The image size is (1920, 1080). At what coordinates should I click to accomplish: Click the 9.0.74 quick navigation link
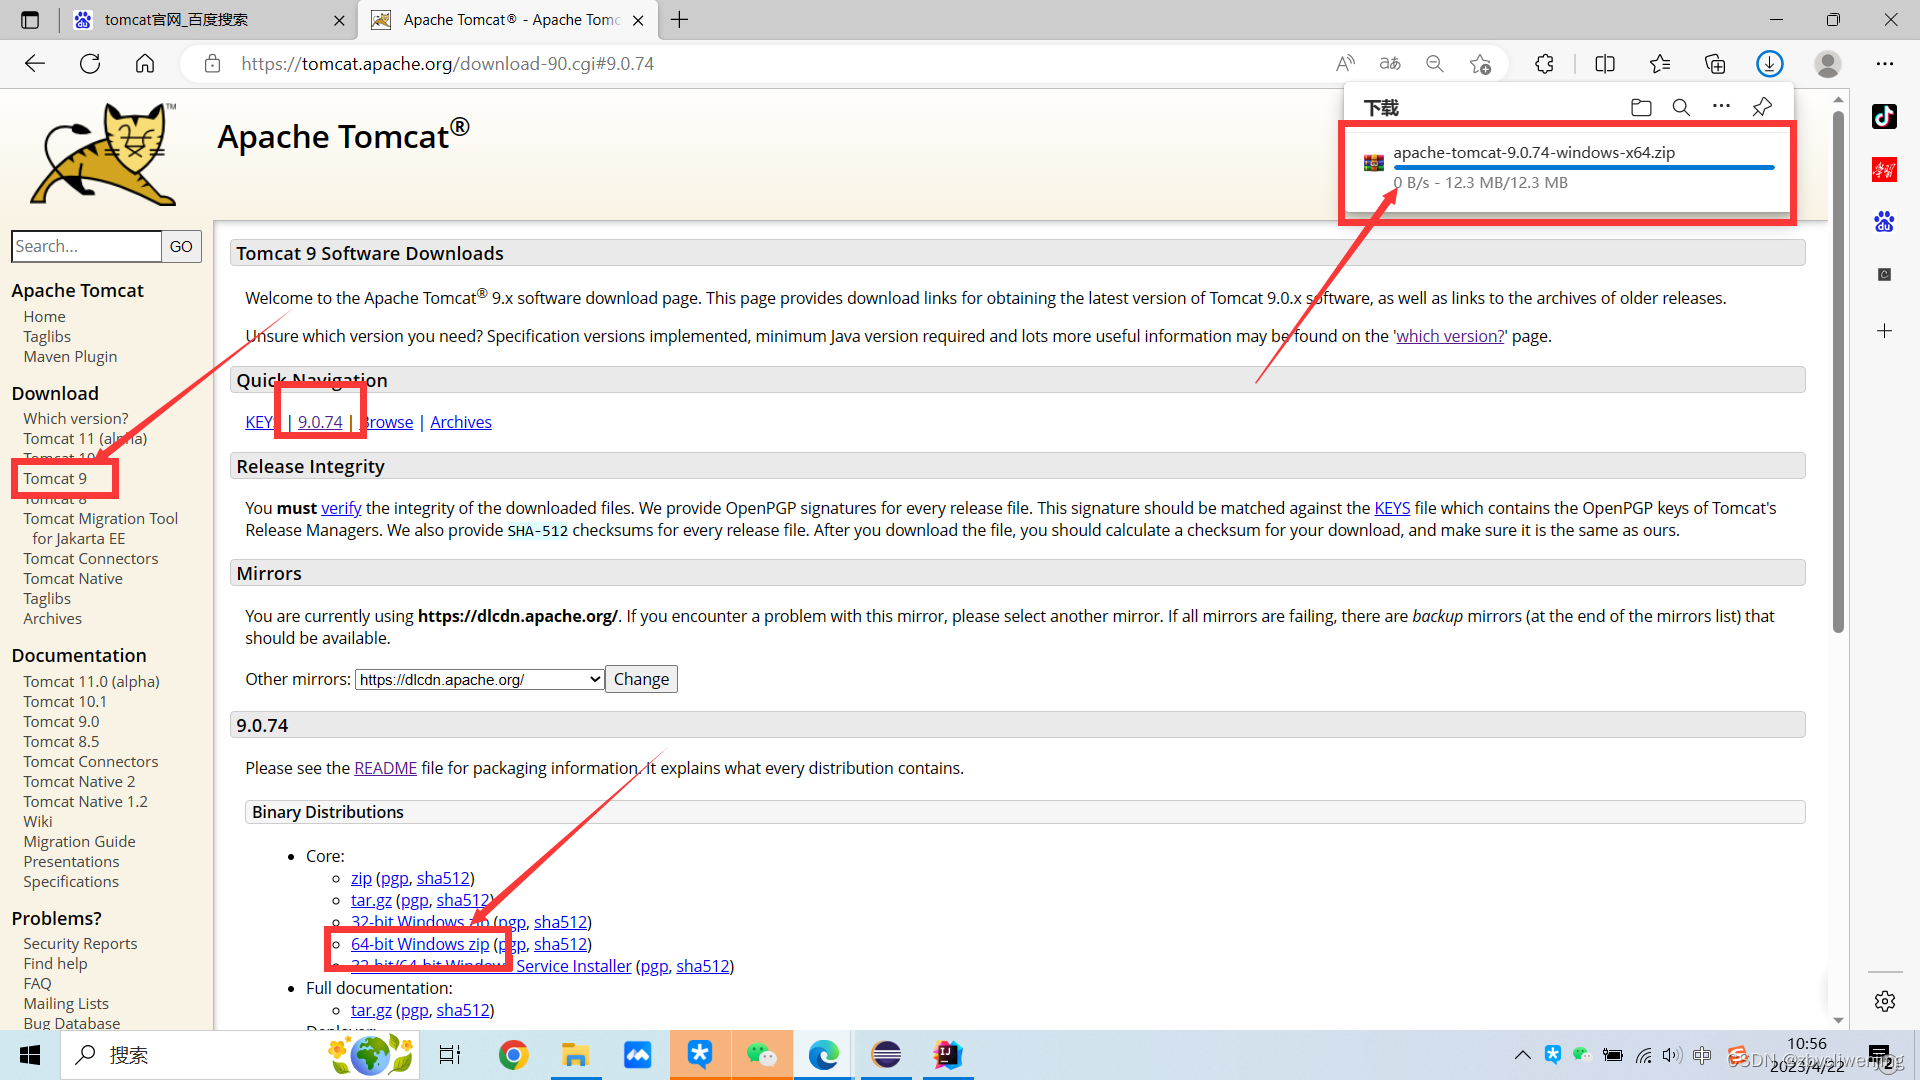point(320,422)
